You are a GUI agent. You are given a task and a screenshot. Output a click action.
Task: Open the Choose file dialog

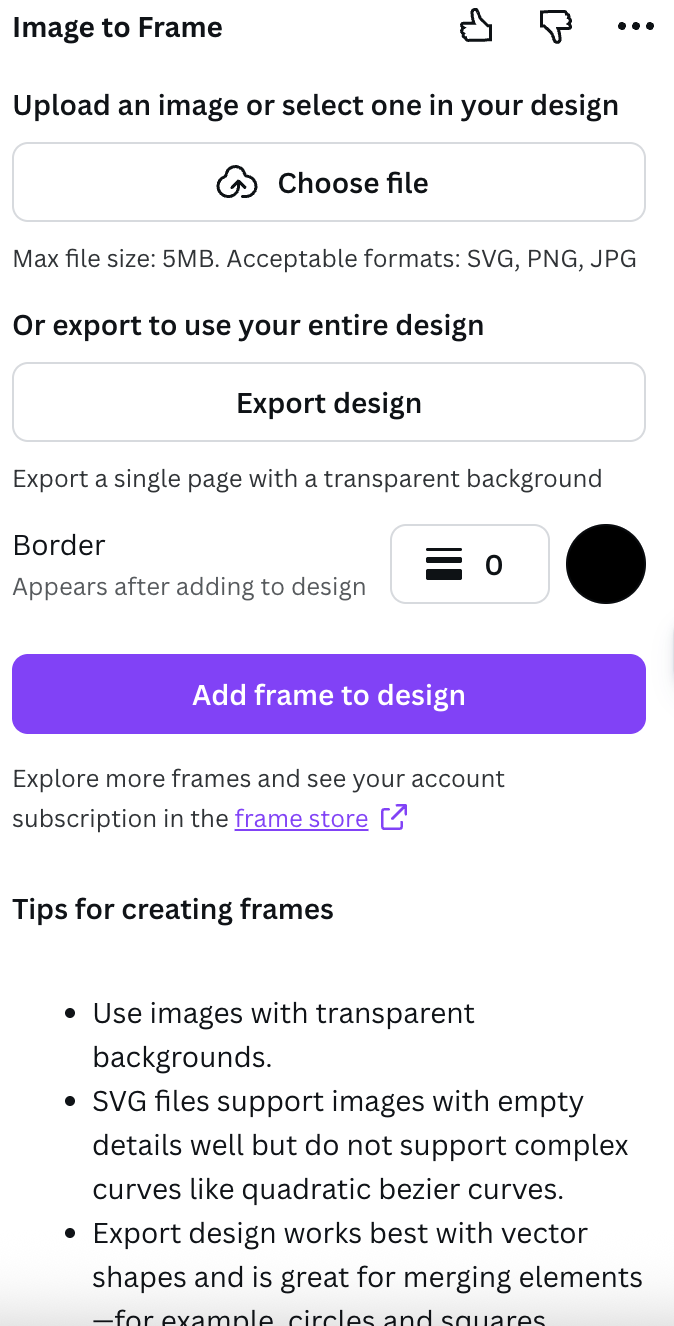[x=329, y=182]
